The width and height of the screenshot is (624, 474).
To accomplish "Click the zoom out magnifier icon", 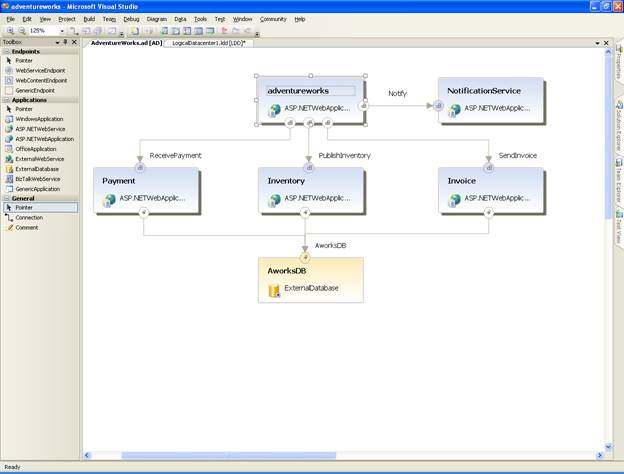I will coord(22,31).
